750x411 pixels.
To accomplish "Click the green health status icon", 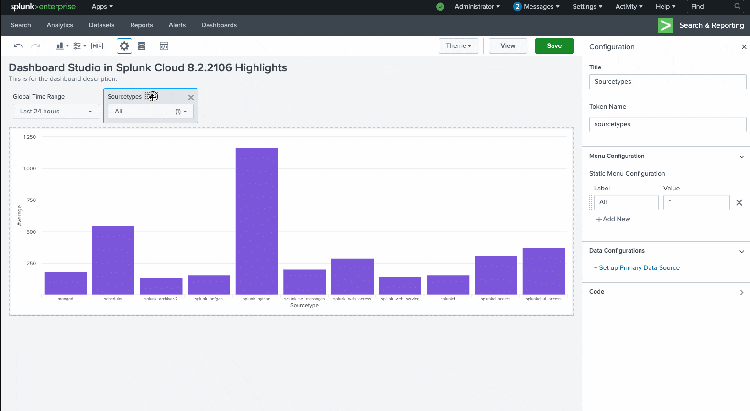I will click(440, 6).
